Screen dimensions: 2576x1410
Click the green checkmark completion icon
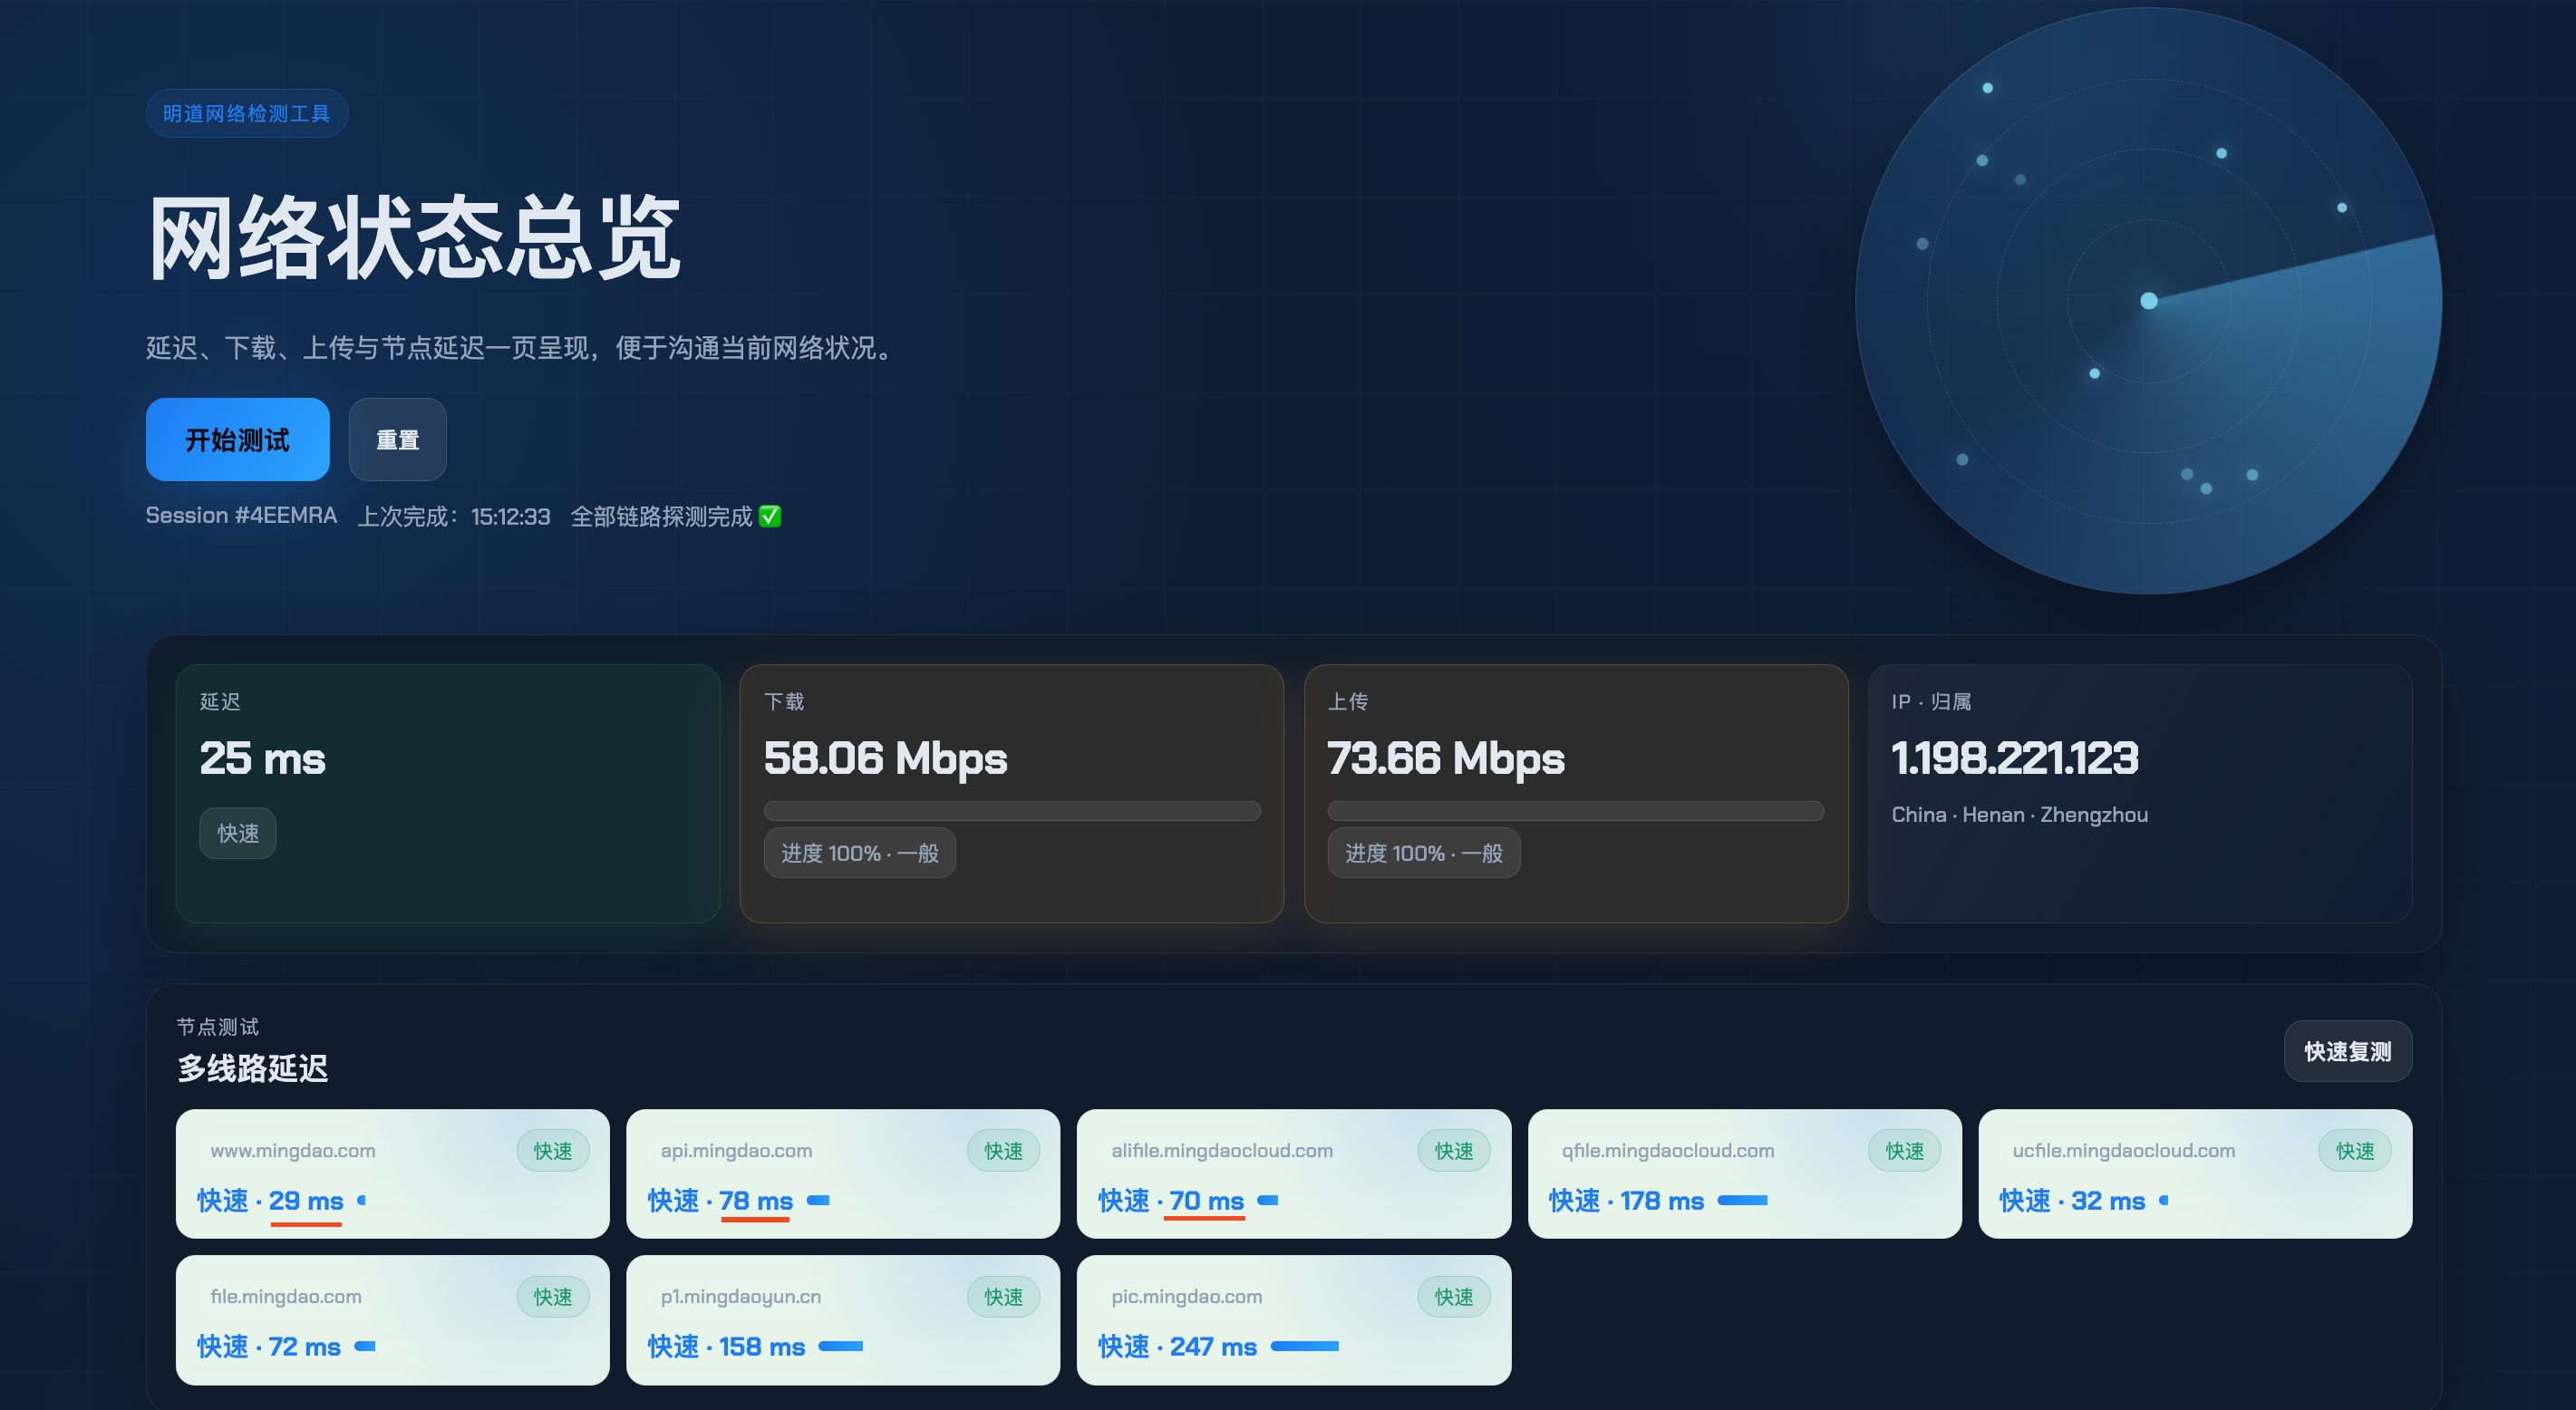[769, 516]
